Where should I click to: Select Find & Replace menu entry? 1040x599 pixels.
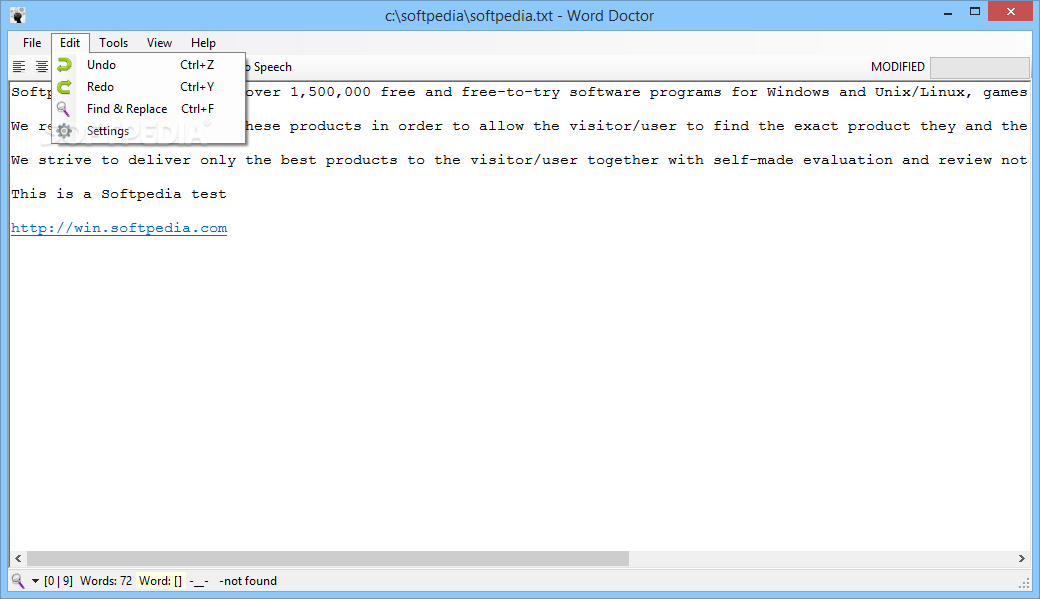(x=149, y=109)
